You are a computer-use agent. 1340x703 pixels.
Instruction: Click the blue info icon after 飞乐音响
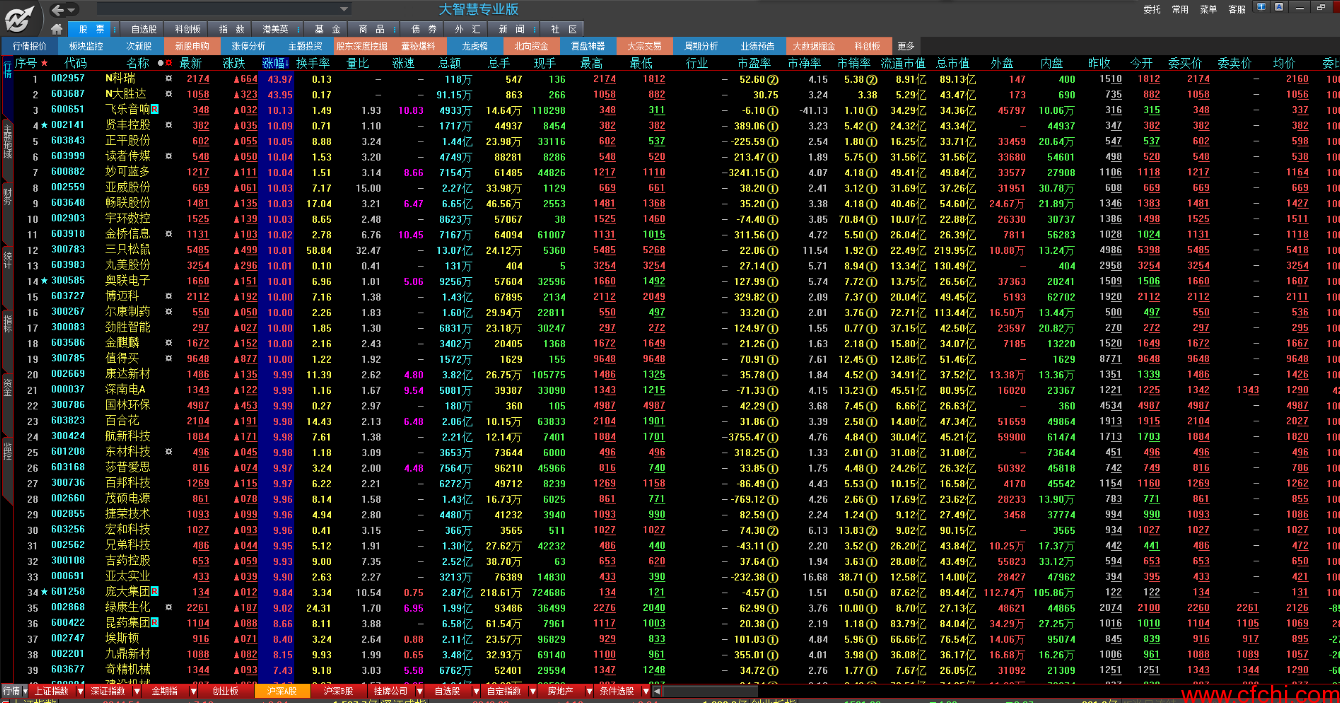pyautogui.click(x=156, y=109)
